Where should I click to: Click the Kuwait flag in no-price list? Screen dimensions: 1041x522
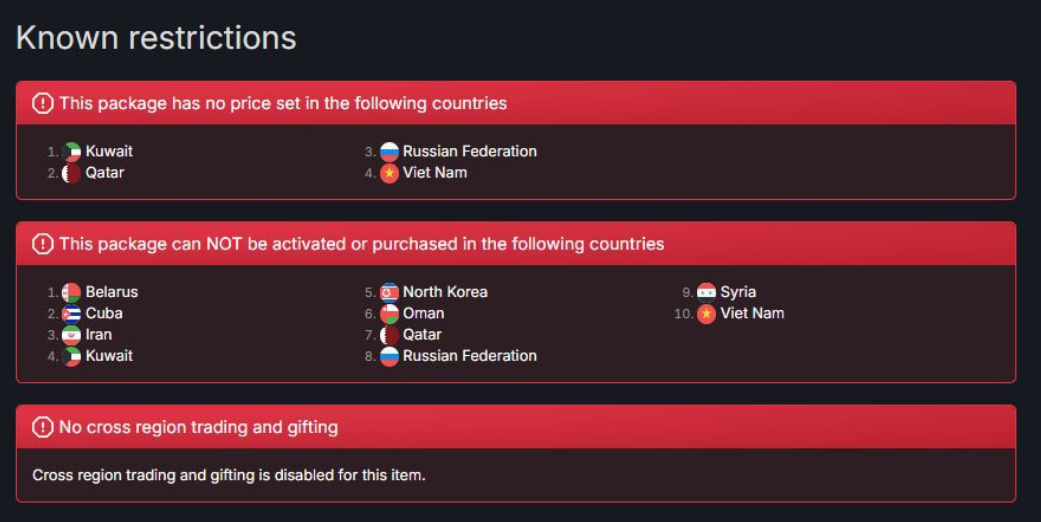(x=72, y=151)
